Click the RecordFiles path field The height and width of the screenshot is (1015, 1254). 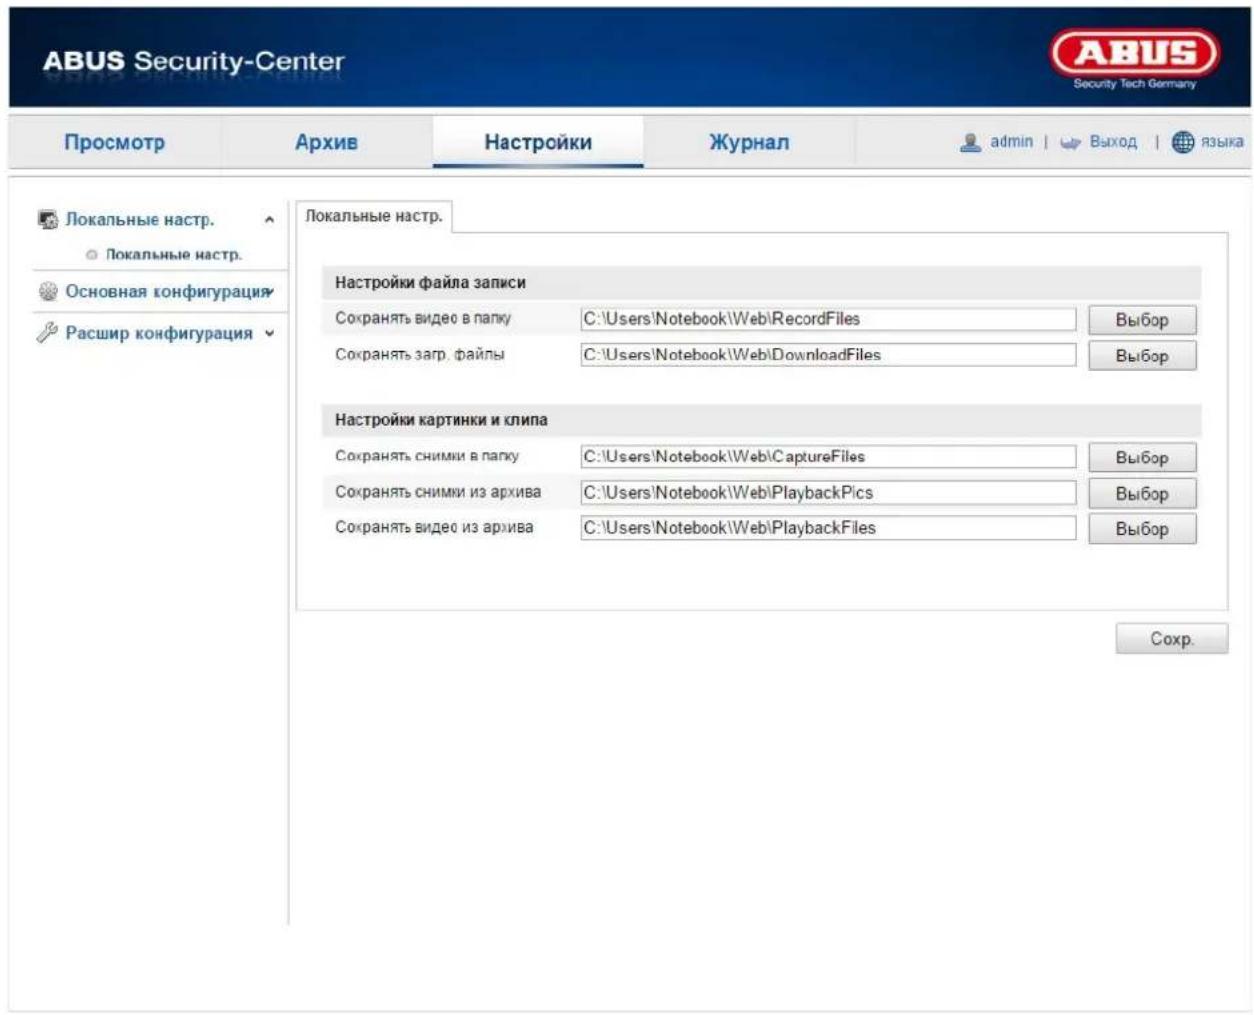click(x=828, y=319)
